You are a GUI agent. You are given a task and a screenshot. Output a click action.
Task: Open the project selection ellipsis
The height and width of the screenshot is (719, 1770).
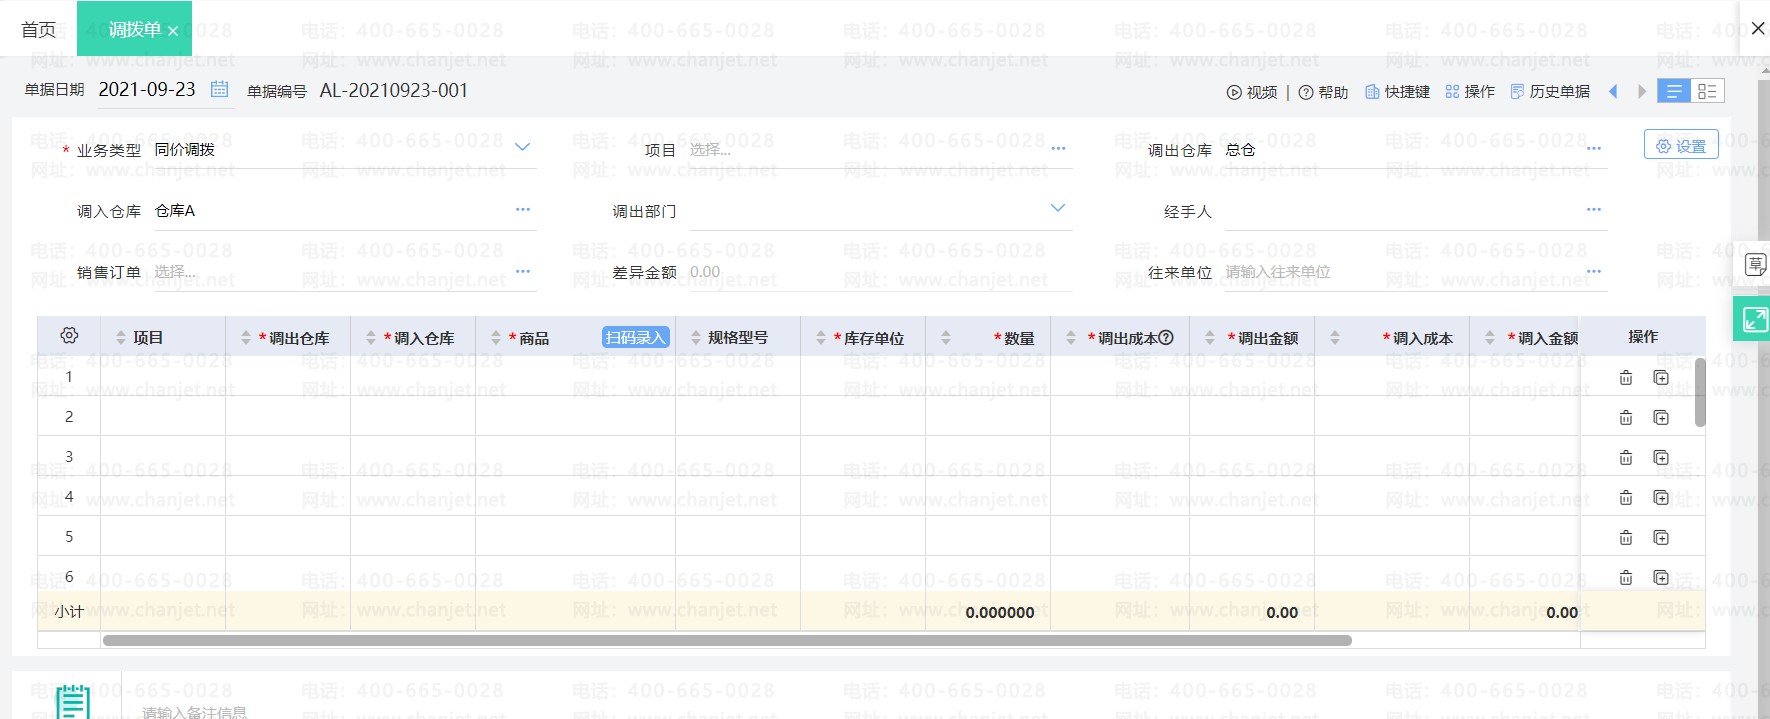1058,148
